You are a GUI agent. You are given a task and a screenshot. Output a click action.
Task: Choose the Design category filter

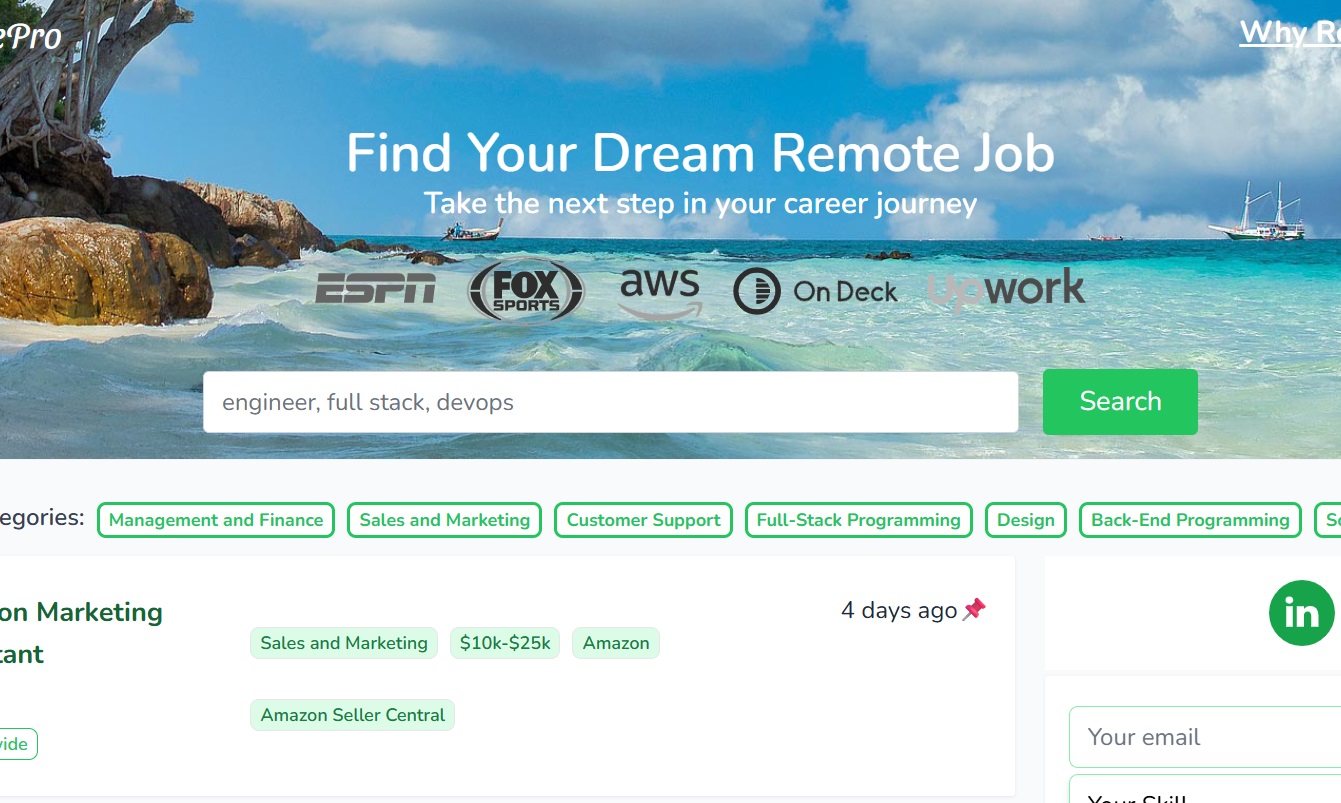click(1026, 520)
